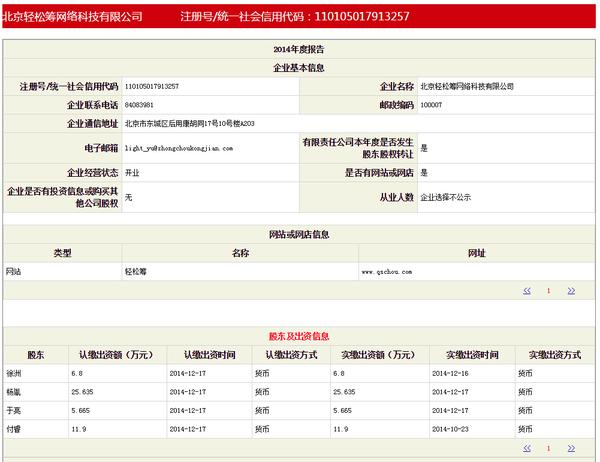Click the red 股东及出资信息 section heading
This screenshot has height=462, width=600.
298,336
